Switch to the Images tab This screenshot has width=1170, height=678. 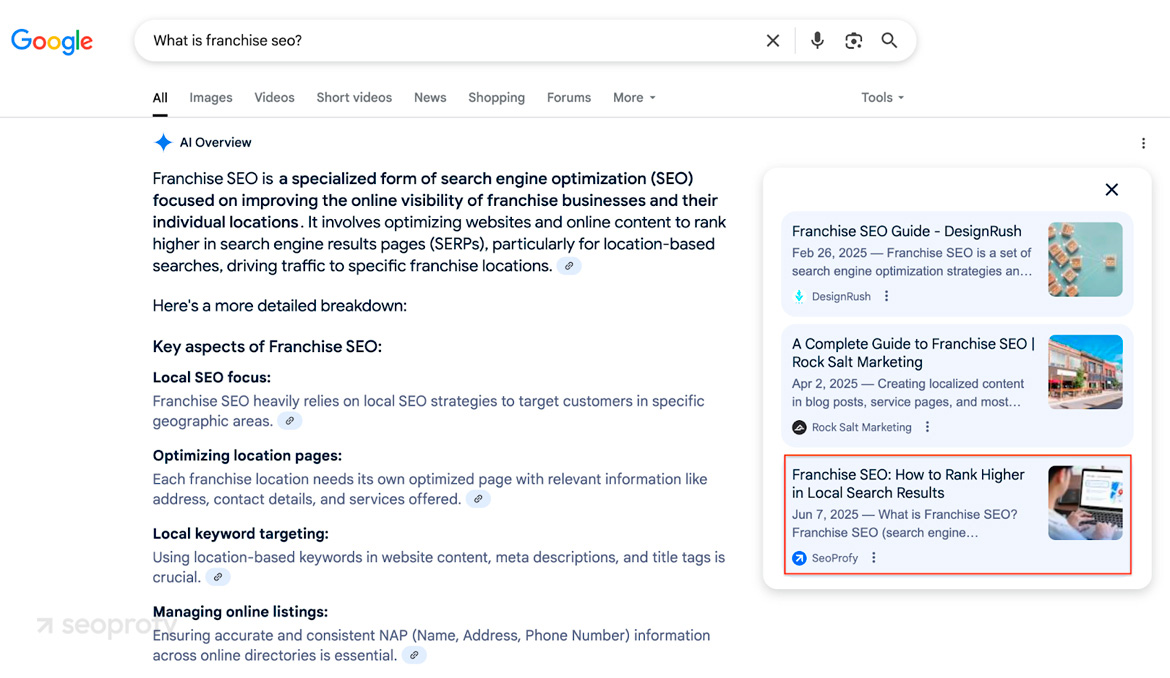click(210, 98)
